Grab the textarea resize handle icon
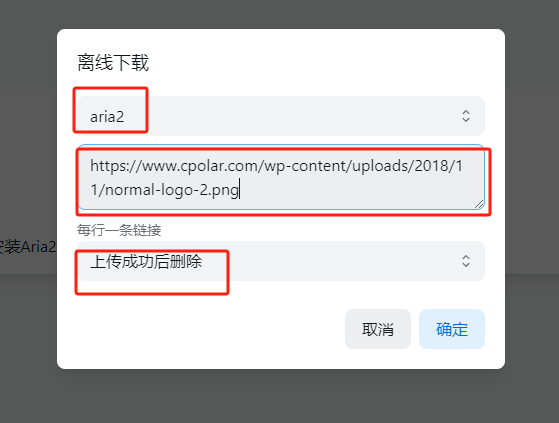The height and width of the screenshot is (423, 559). tap(479, 204)
